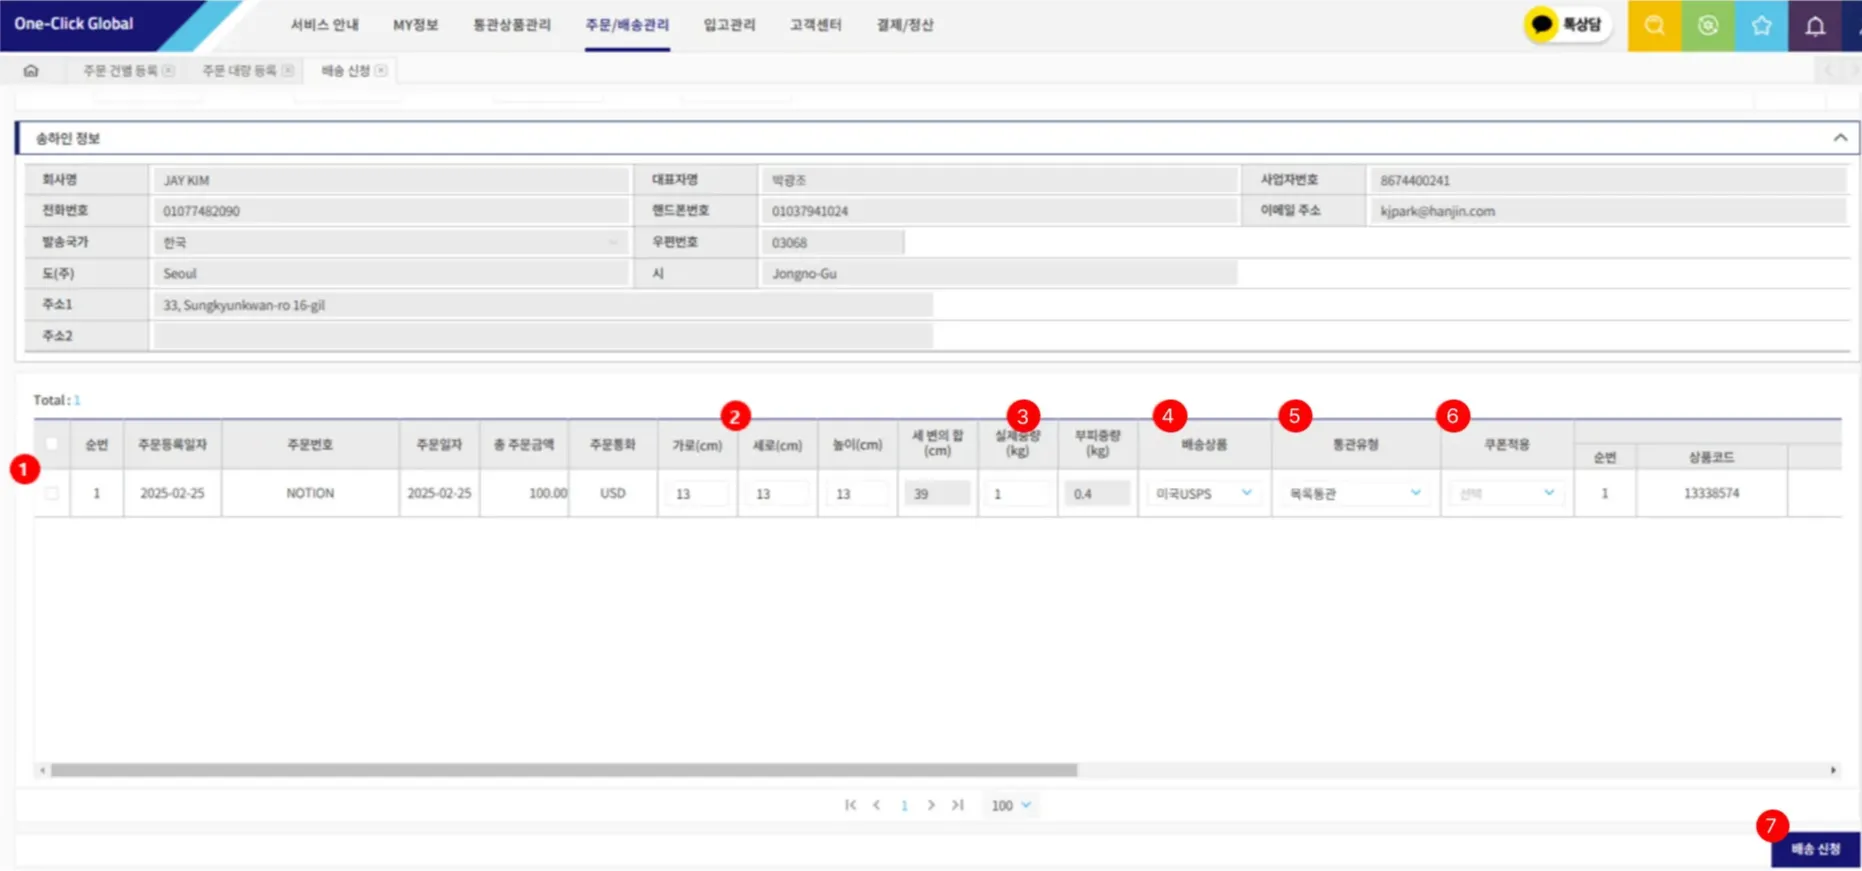Open notifications with the bell icon
Screen dimensions: 1862x871
[1815, 26]
